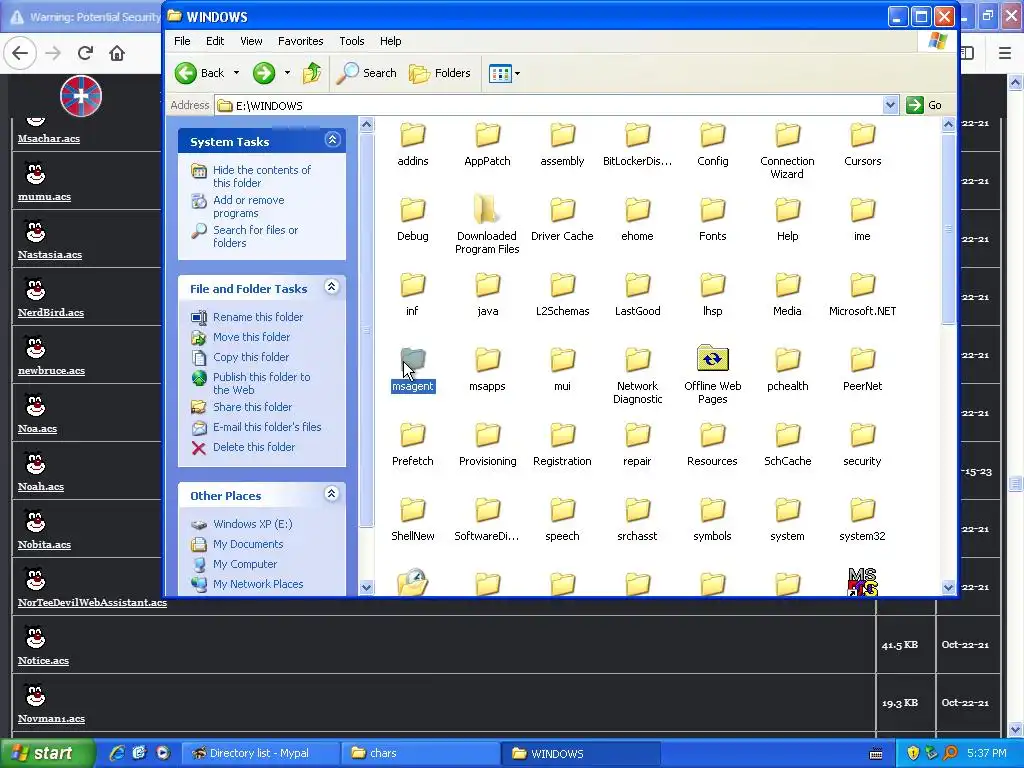Click Rename this folder
This screenshot has height=768, width=1024.
pos(258,317)
